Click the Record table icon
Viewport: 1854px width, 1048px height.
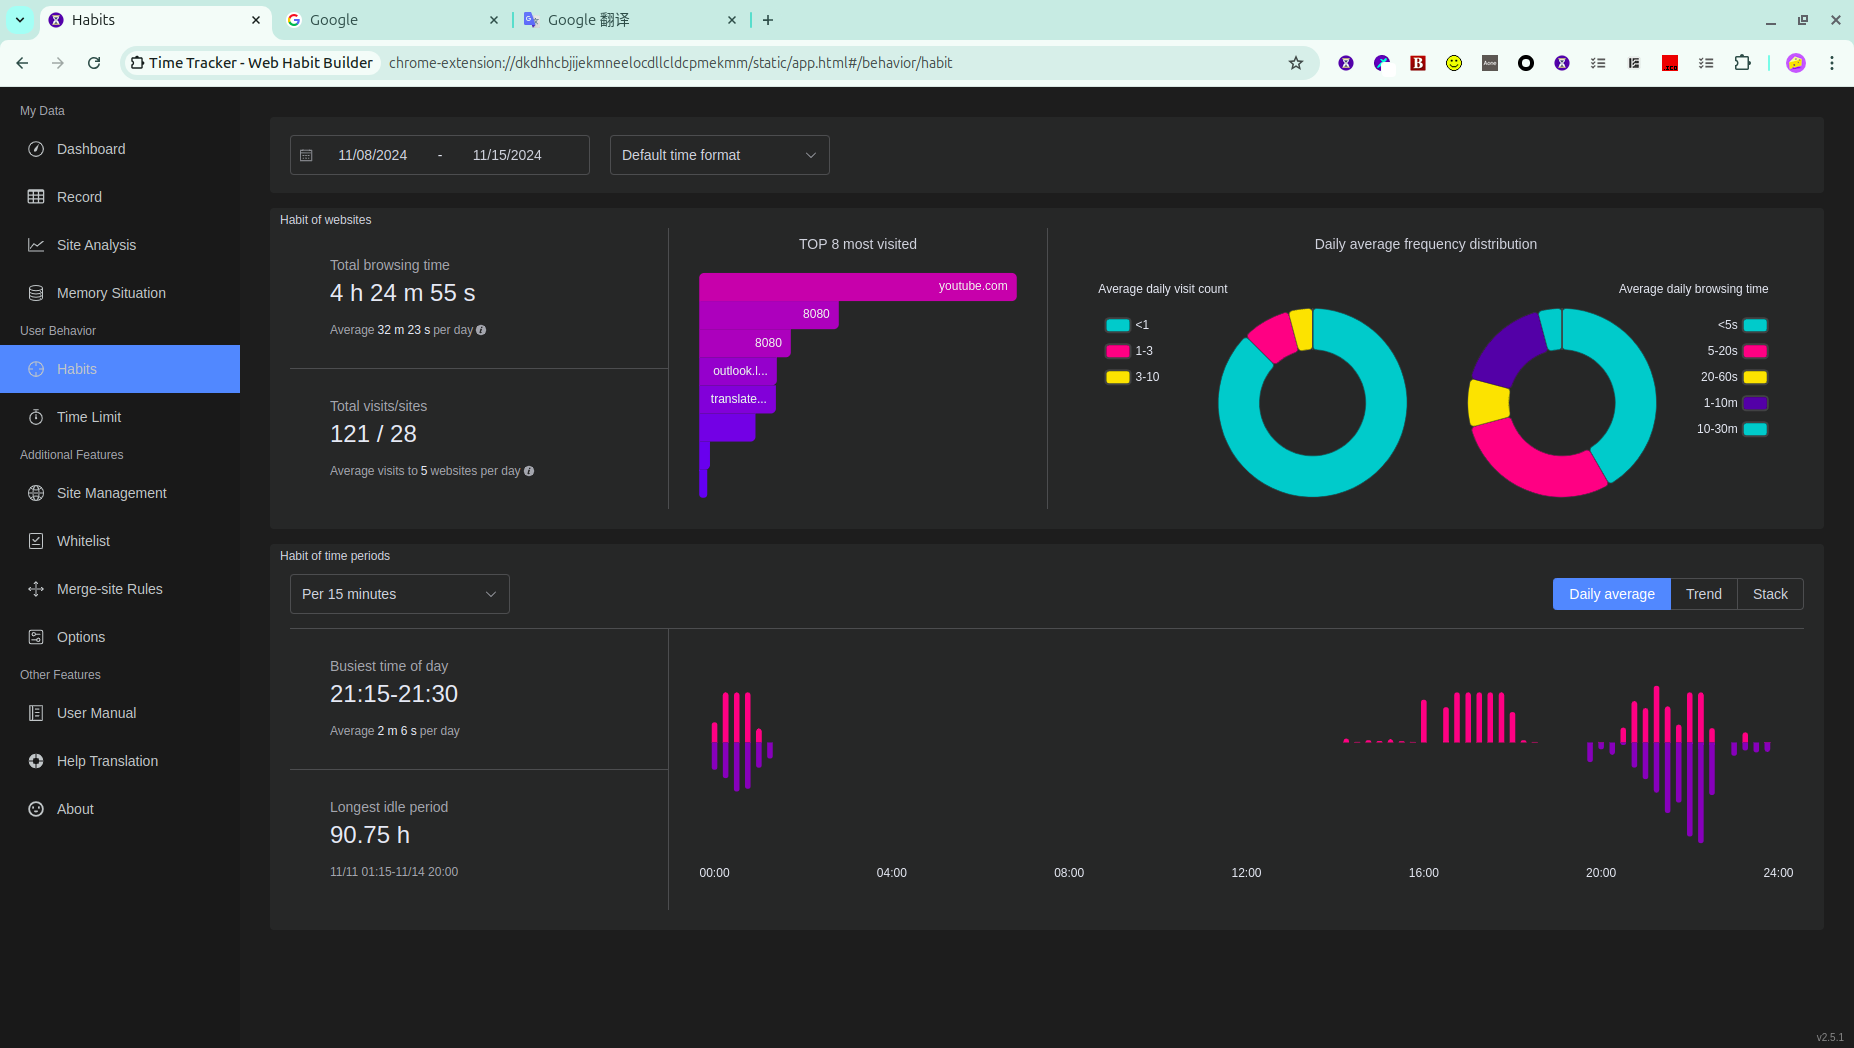tap(36, 197)
